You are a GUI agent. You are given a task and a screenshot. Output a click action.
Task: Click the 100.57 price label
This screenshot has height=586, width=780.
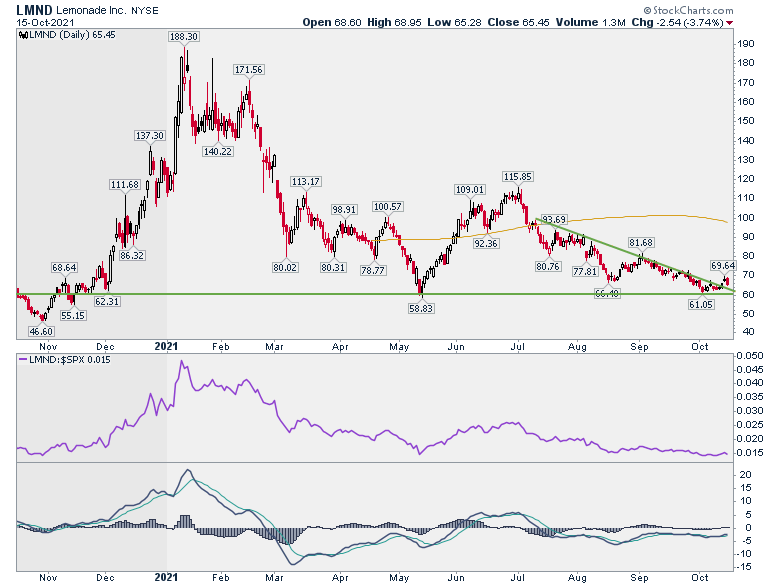pos(388,206)
